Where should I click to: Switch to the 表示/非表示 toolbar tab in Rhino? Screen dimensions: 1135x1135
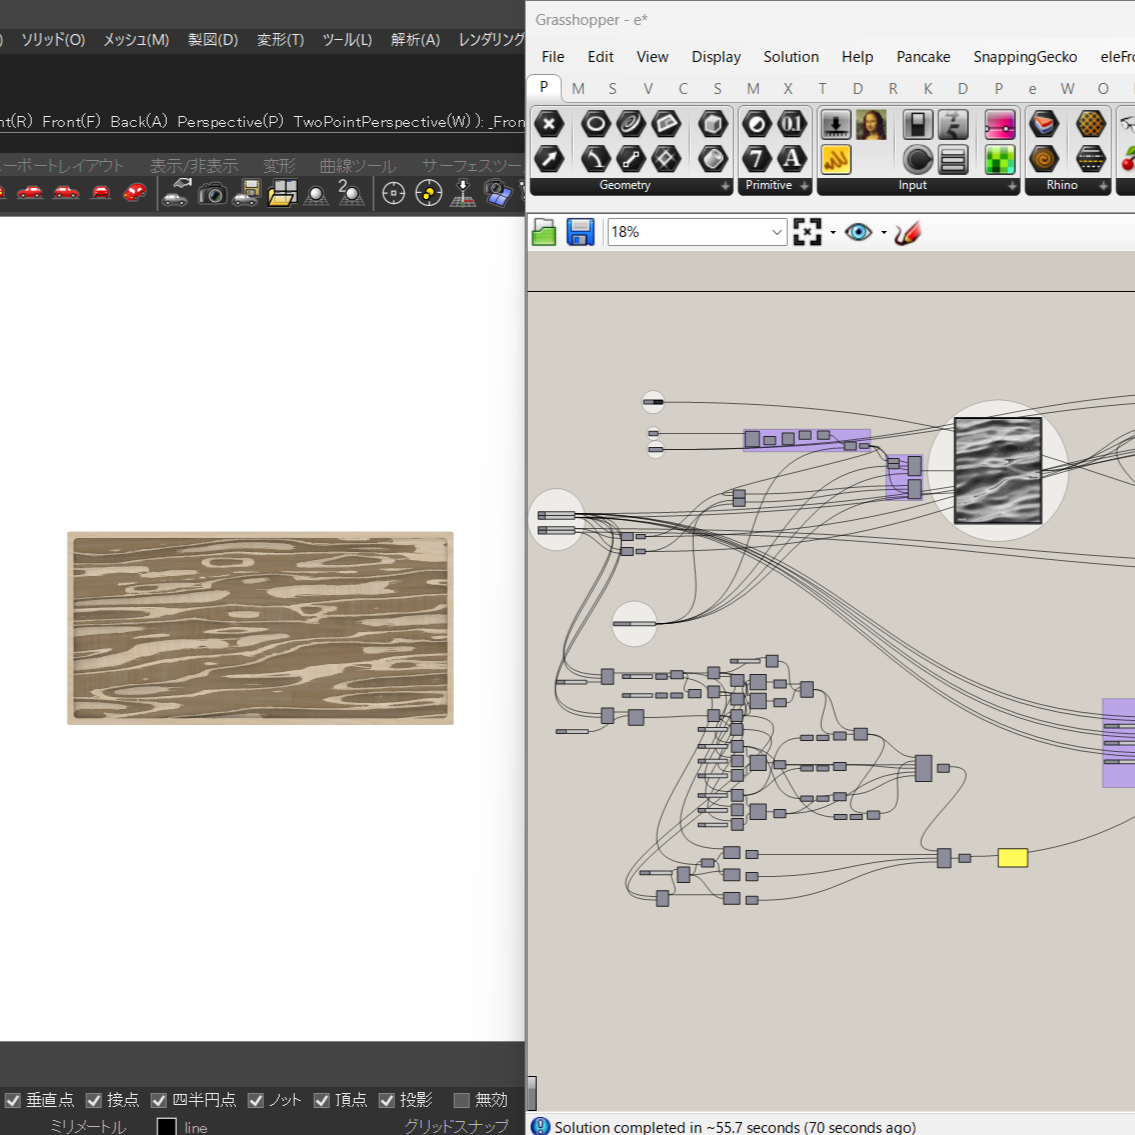pyautogui.click(x=194, y=166)
